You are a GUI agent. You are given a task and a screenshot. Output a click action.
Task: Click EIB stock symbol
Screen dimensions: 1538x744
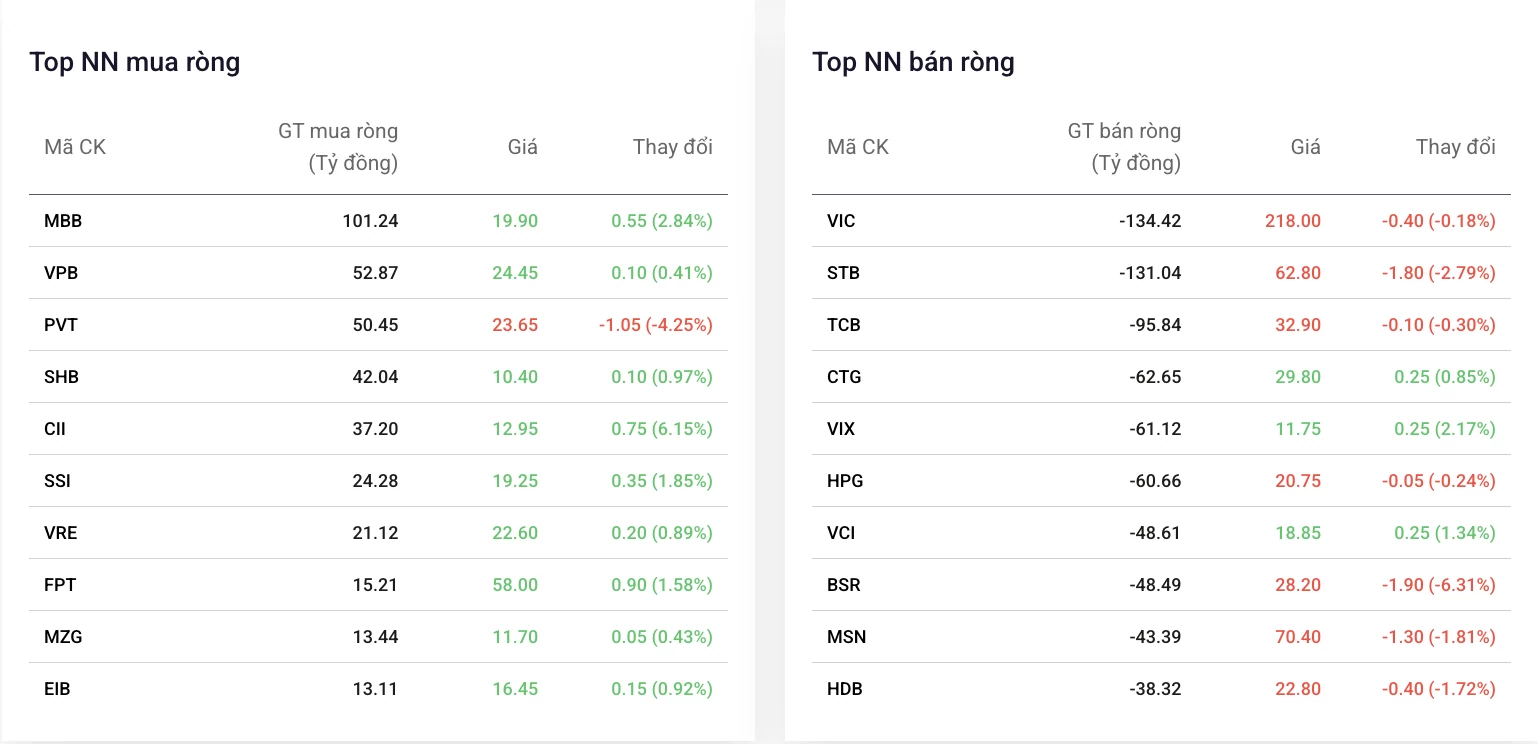(57, 689)
